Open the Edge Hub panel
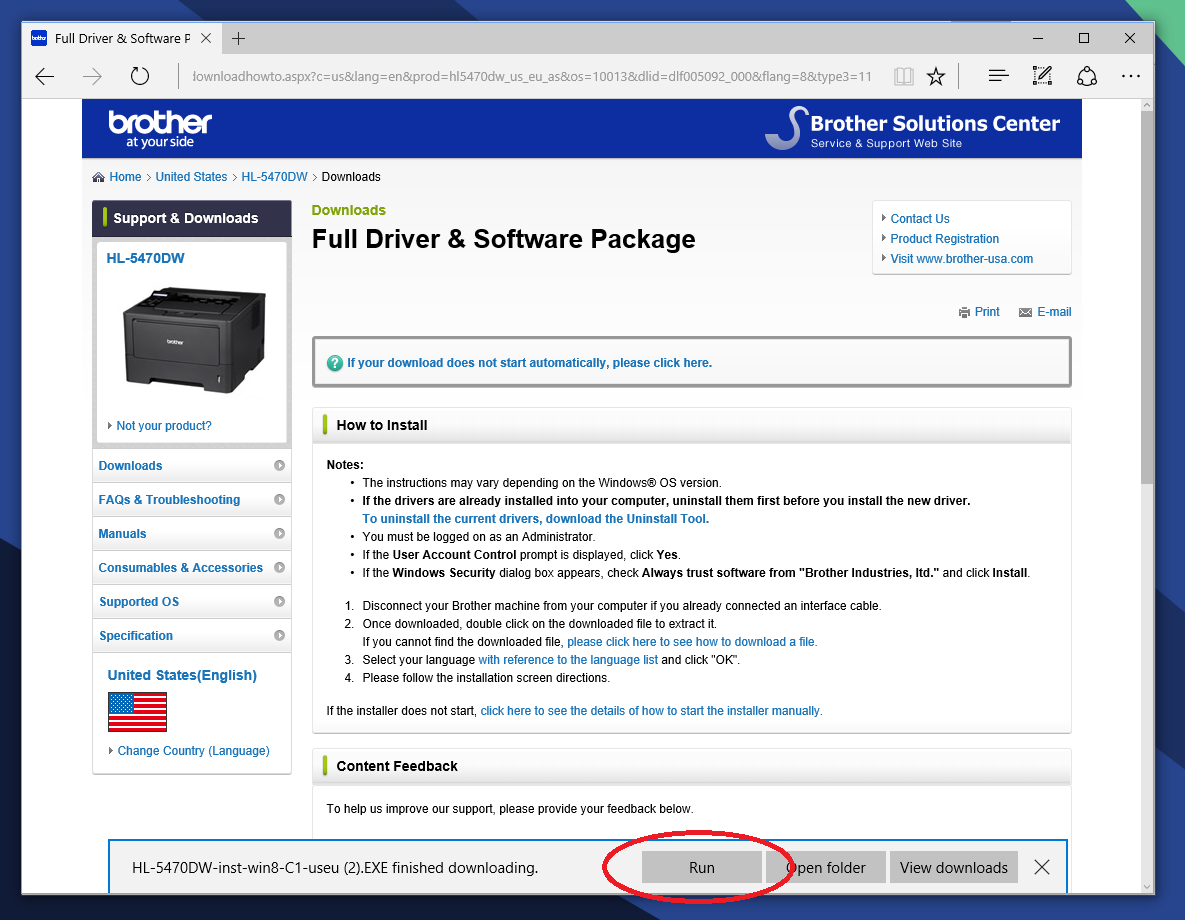Screen dimensions: 1185x920 pyautogui.click(x=998, y=76)
